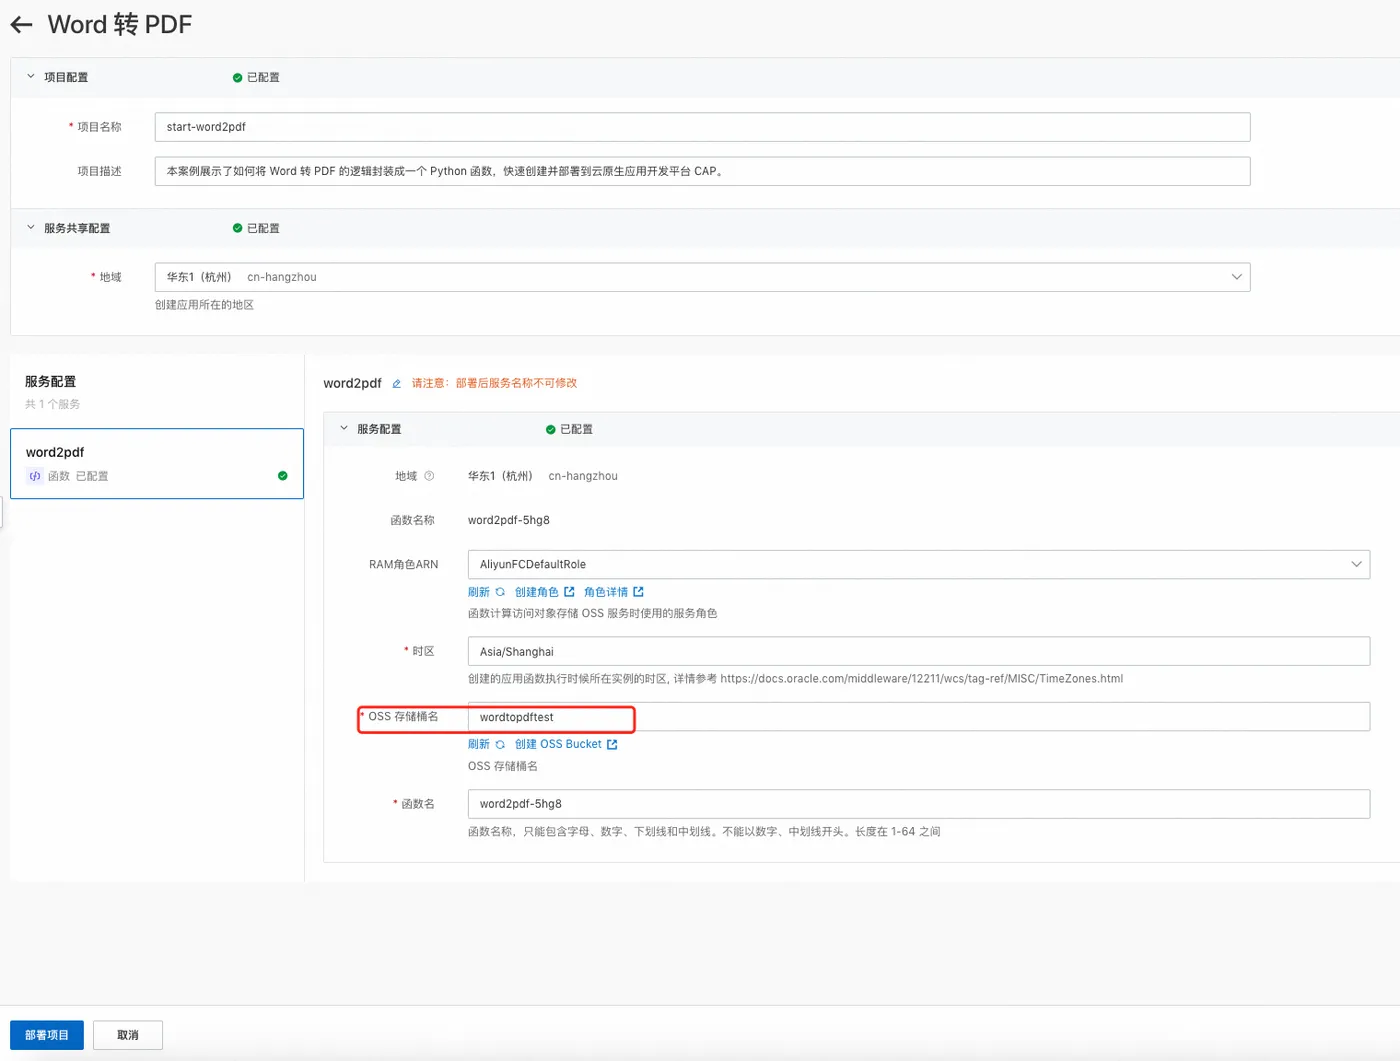Click the 部署项目 button
The height and width of the screenshot is (1061, 1400).
click(47, 1035)
